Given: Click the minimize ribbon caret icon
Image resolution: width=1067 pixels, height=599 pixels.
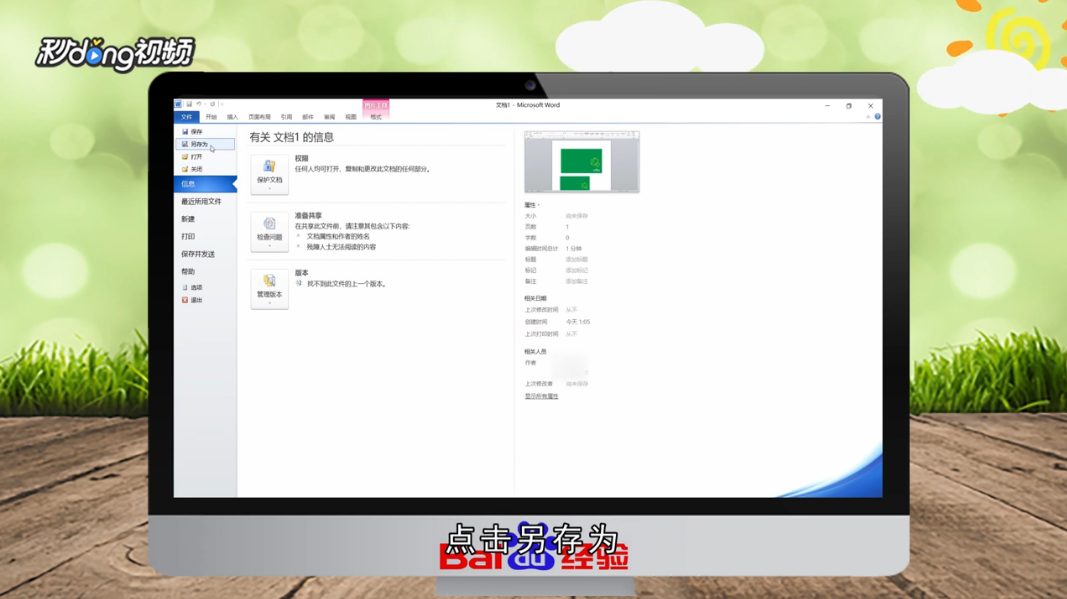Looking at the screenshot, I should [868, 116].
